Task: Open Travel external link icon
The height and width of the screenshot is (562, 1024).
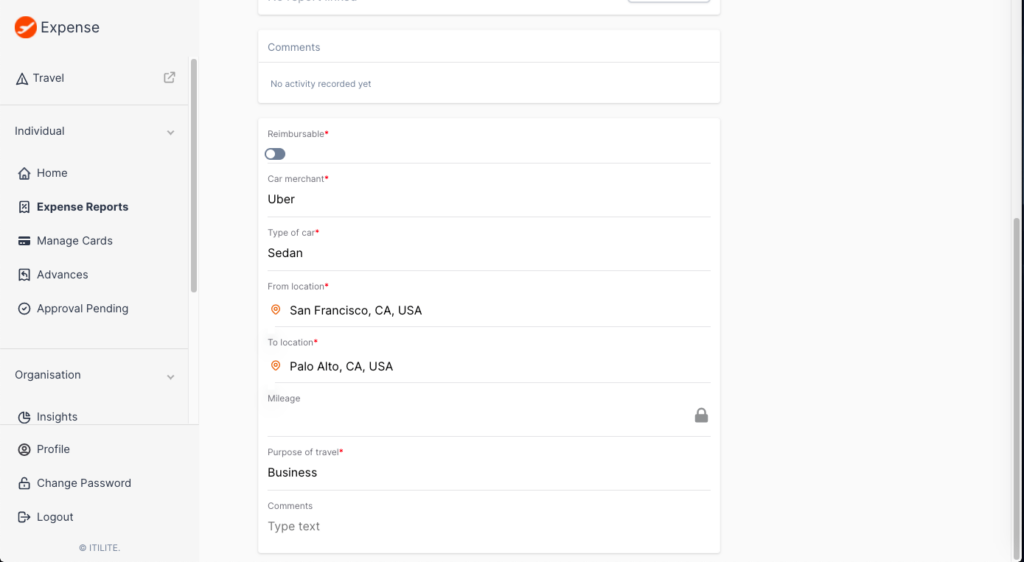Action: (x=169, y=78)
